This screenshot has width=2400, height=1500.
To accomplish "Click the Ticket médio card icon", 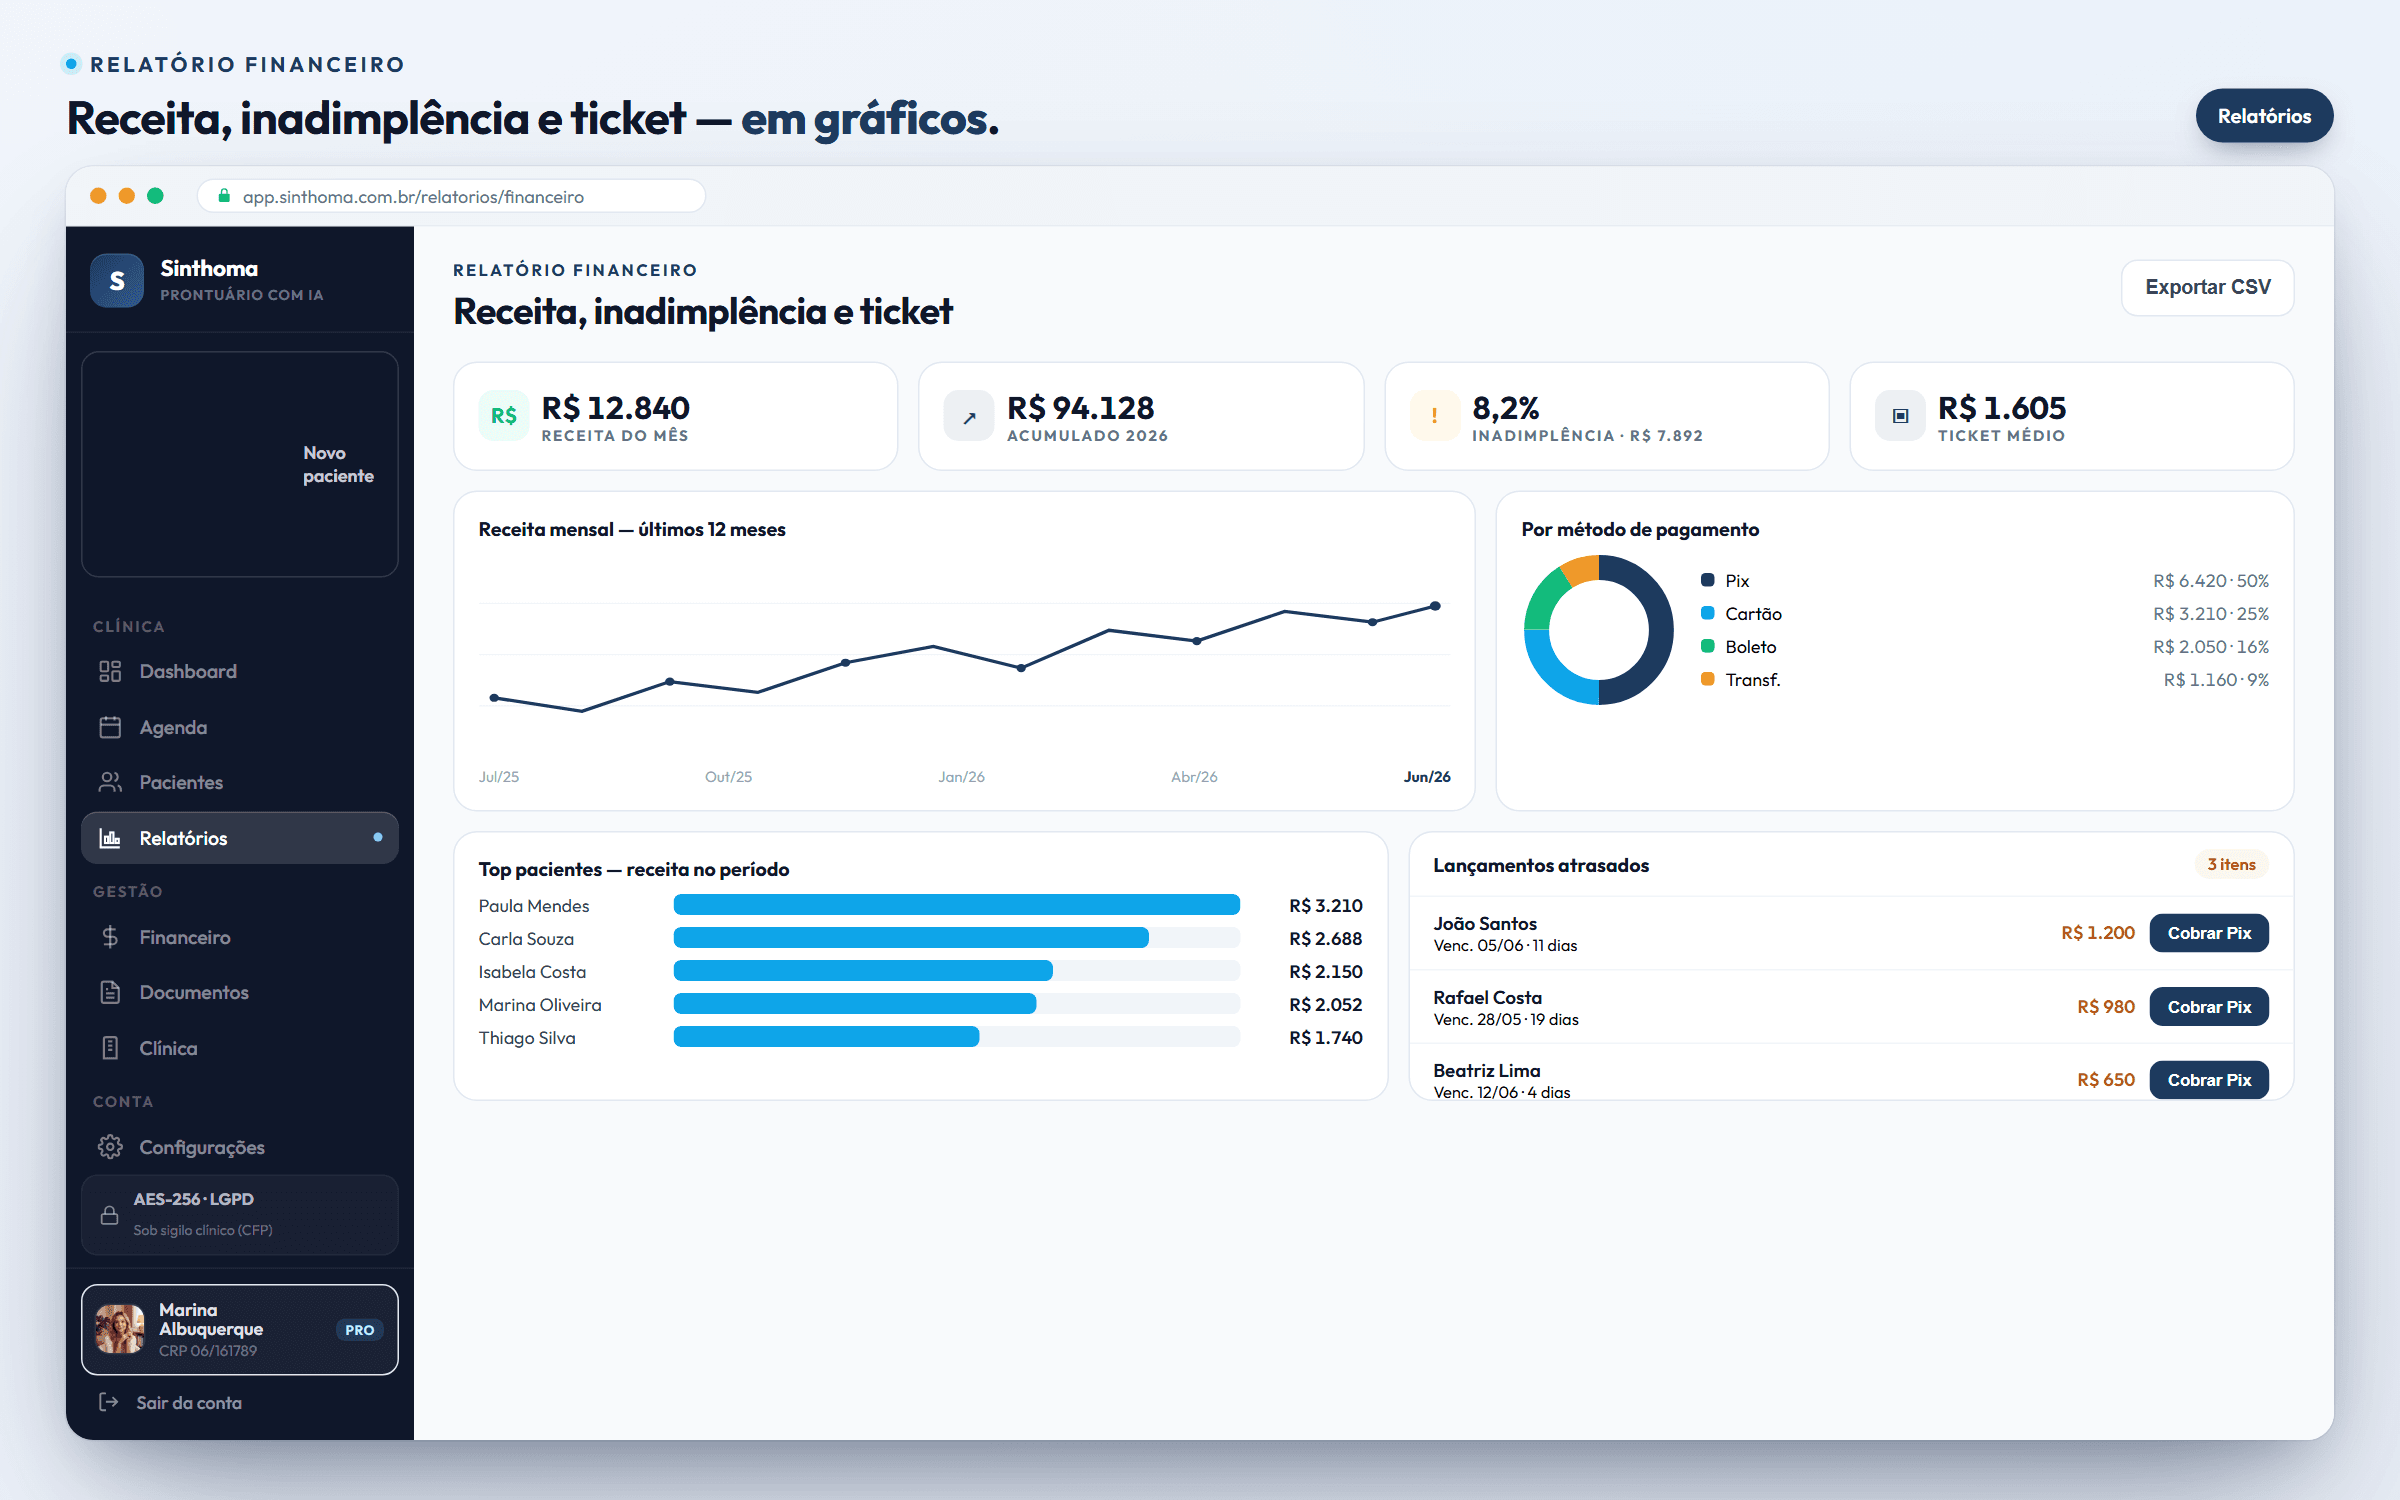I will 1900,416.
